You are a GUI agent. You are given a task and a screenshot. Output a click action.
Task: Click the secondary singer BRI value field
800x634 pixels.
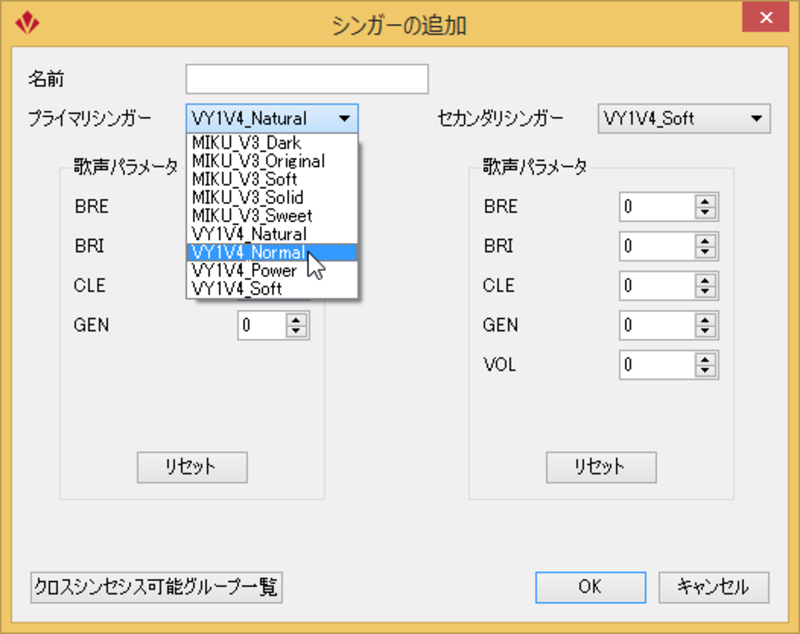click(656, 246)
